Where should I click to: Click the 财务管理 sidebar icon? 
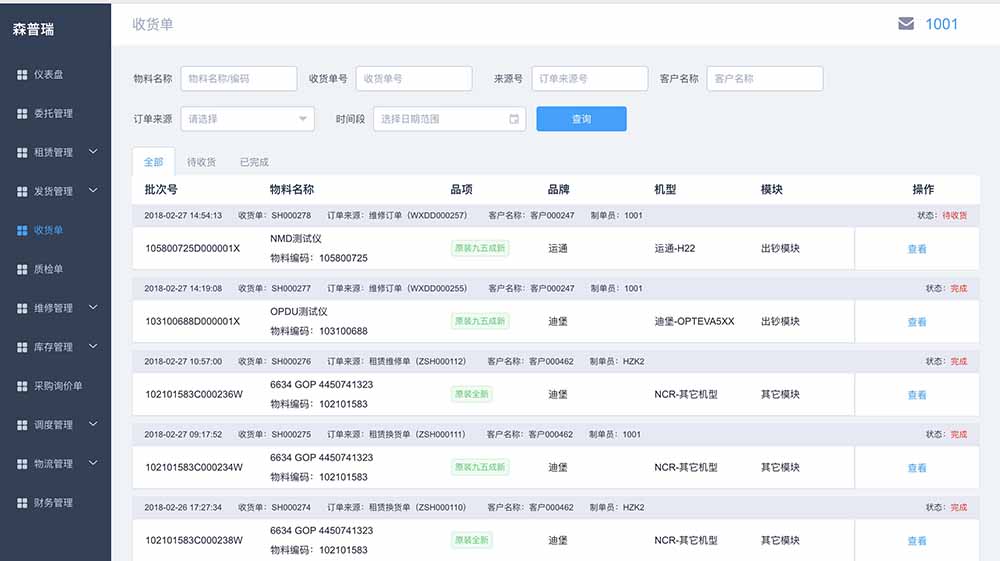tap(22, 503)
